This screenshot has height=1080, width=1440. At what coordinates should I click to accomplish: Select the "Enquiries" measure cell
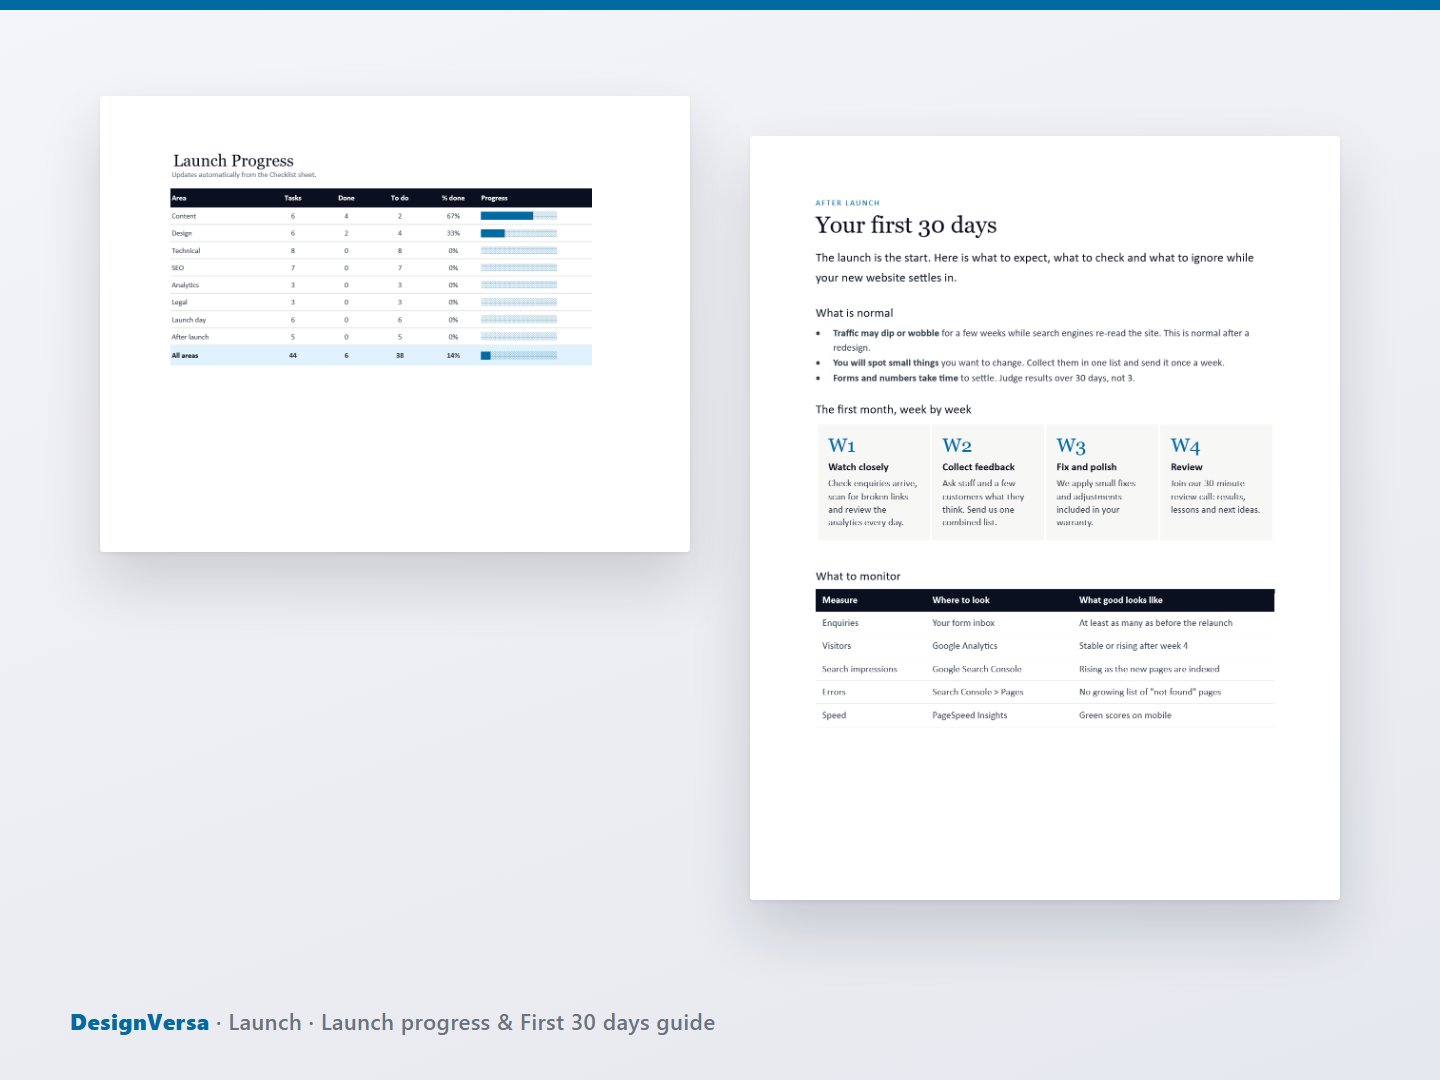pos(840,623)
